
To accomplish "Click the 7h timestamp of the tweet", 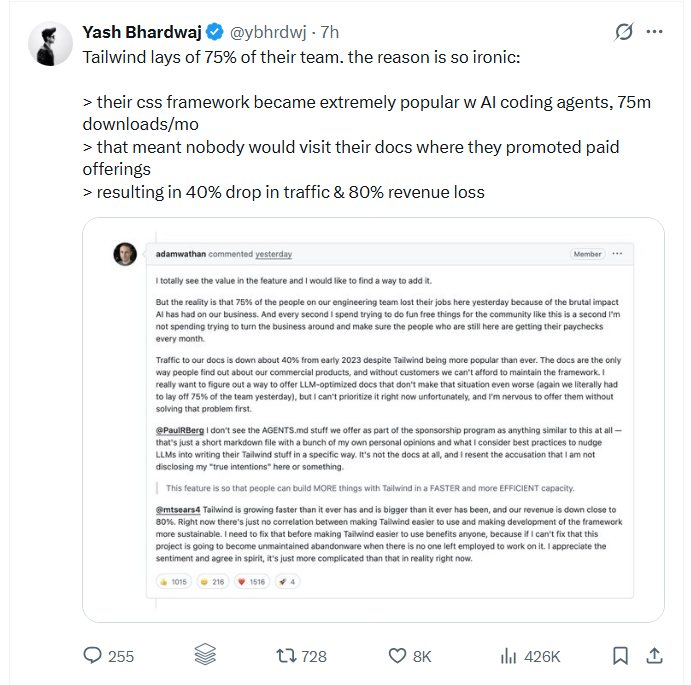I will 329,32.
